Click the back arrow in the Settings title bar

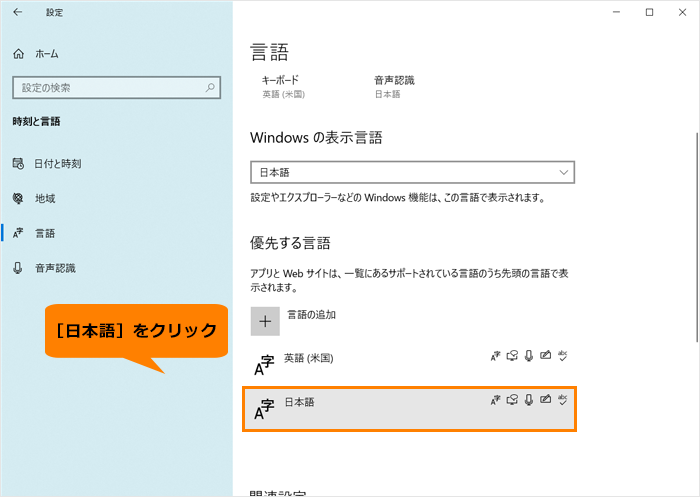[x=18, y=12]
